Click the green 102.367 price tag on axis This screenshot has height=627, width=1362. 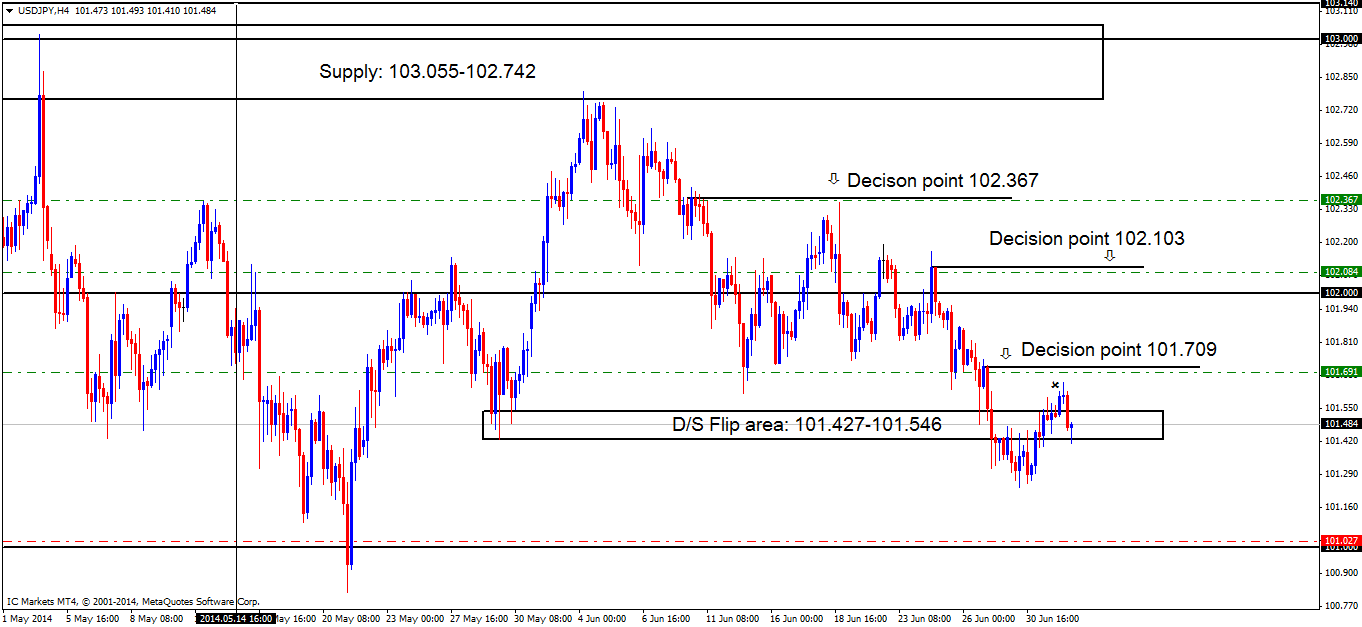pyautogui.click(x=1341, y=200)
